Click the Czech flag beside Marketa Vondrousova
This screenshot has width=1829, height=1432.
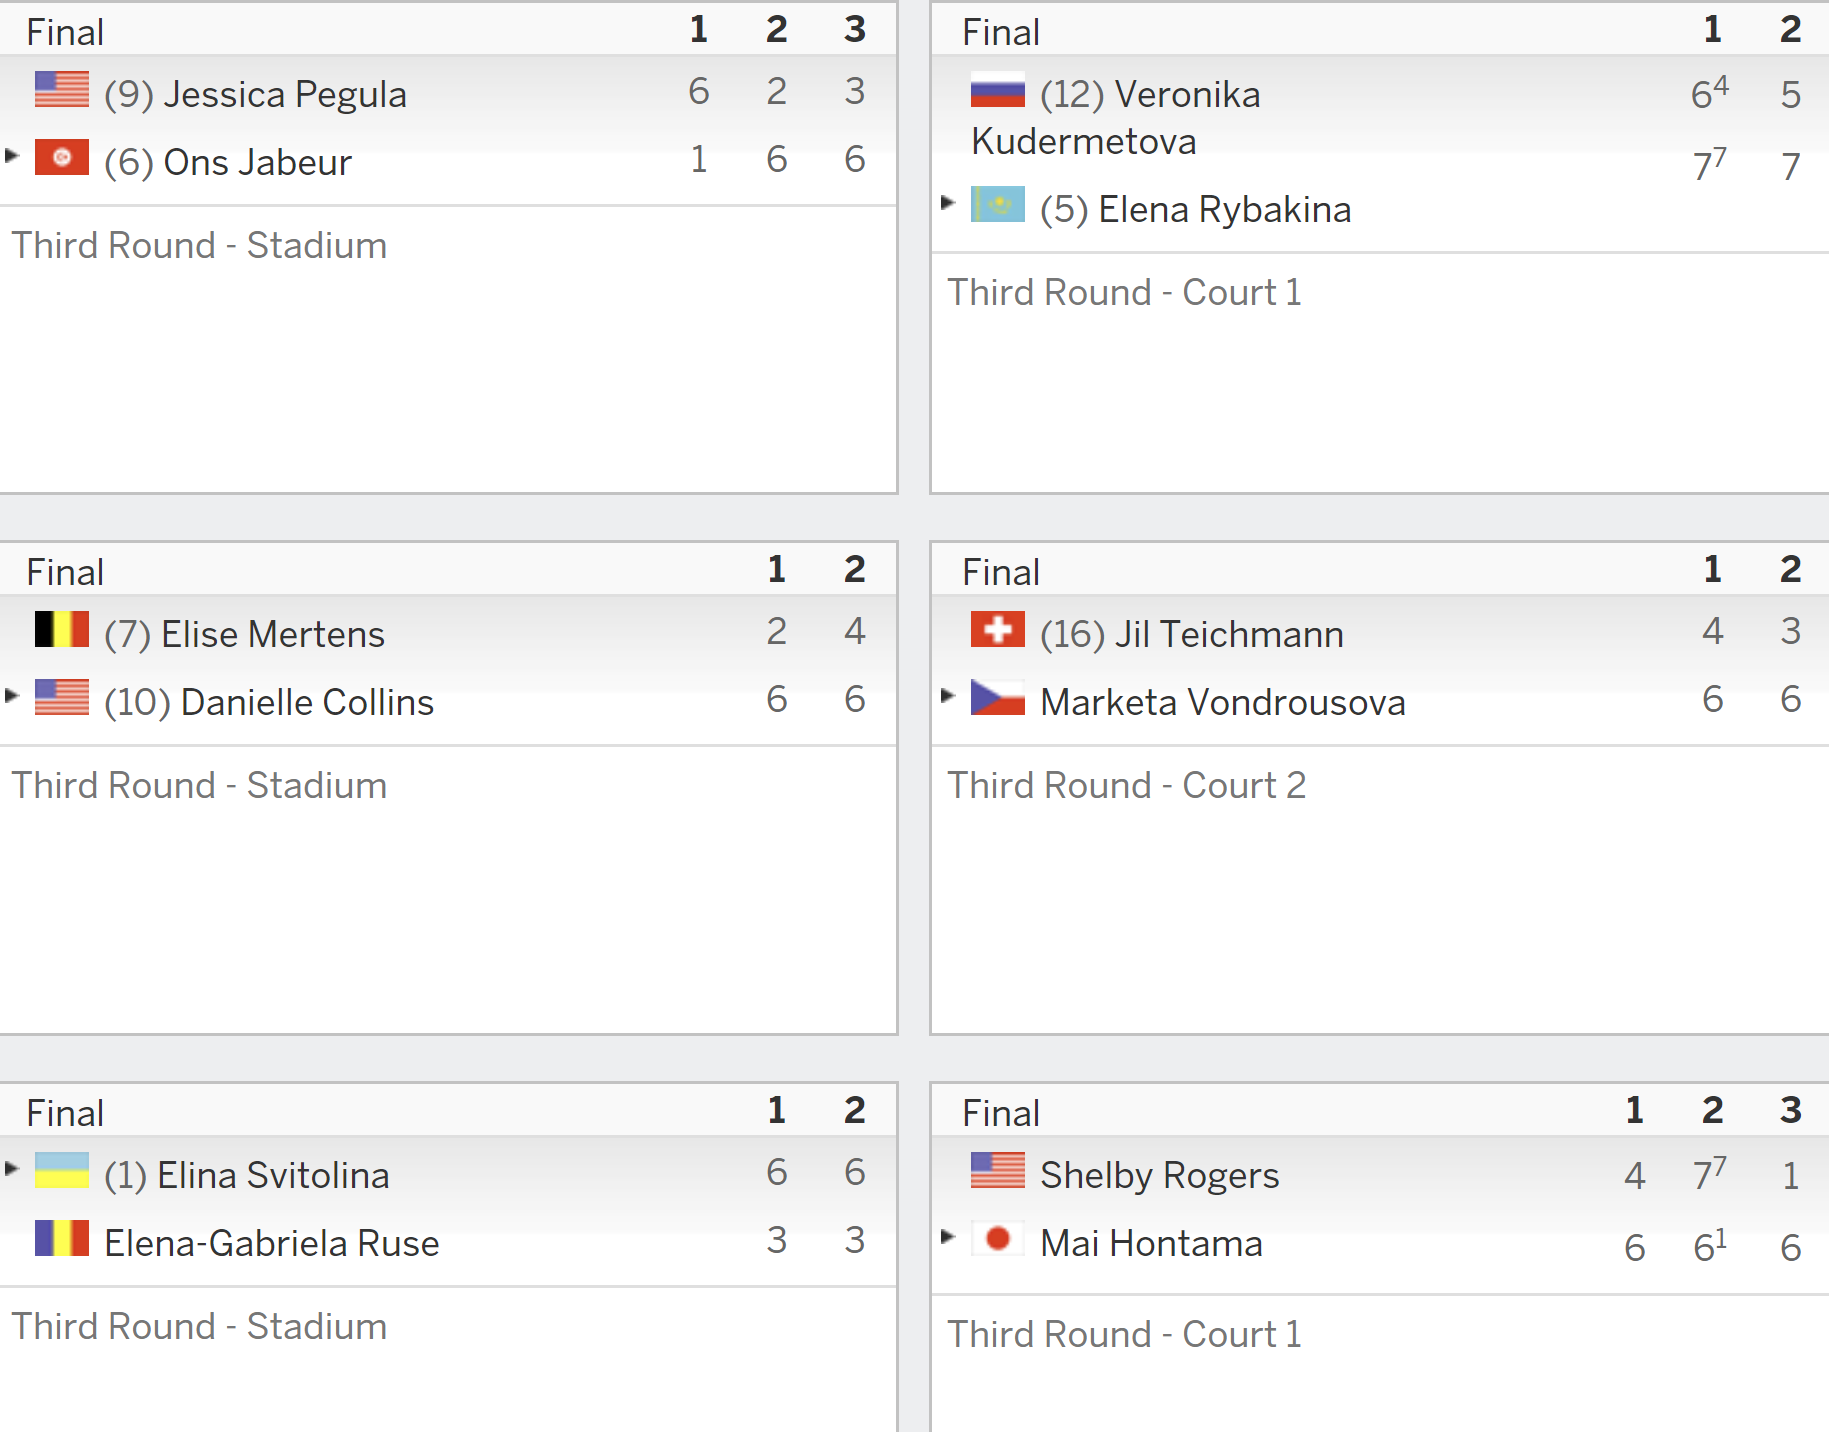click(998, 698)
